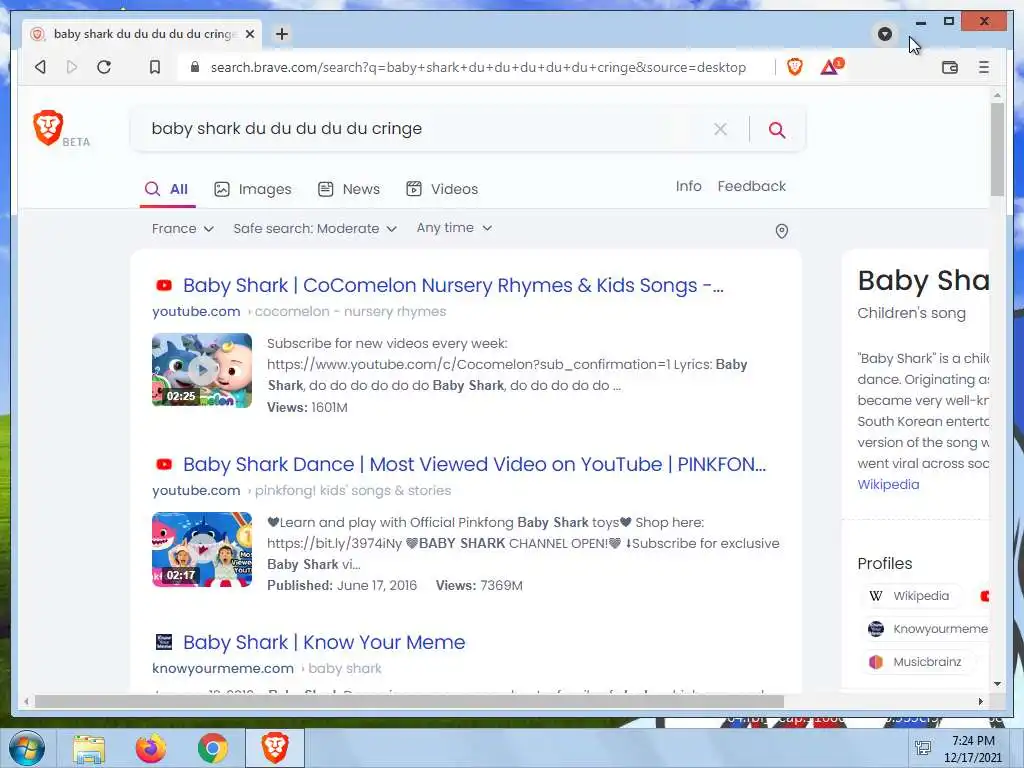Open the Info link
This screenshot has width=1024, height=768.
point(688,186)
